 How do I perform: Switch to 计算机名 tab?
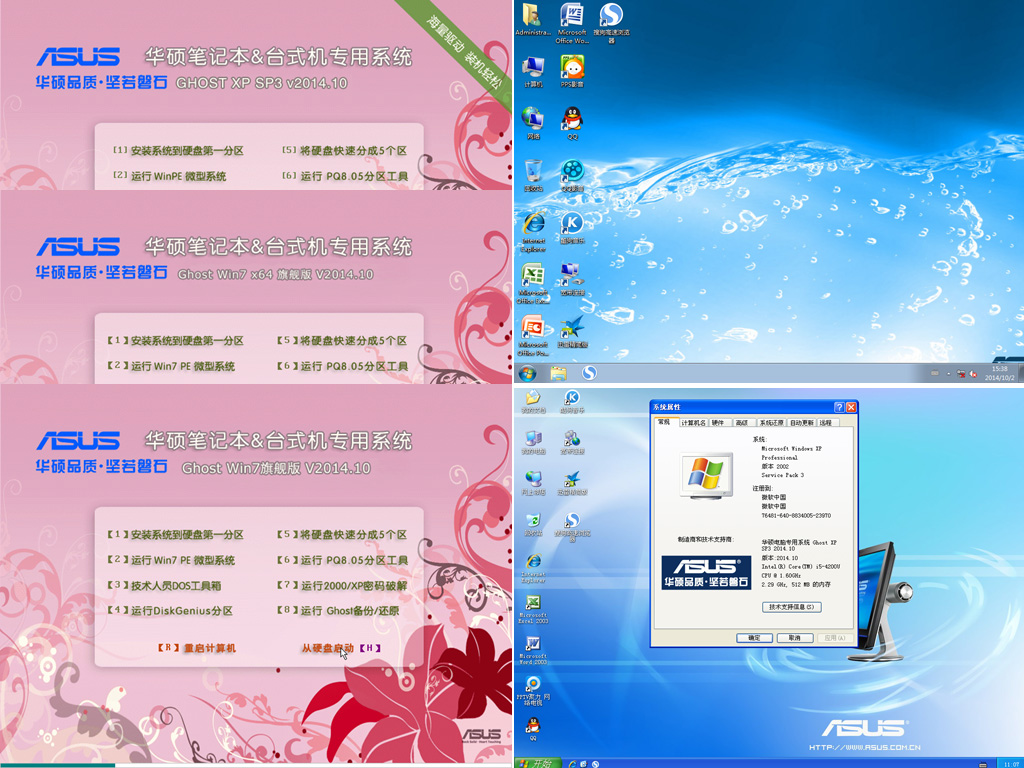[693, 423]
